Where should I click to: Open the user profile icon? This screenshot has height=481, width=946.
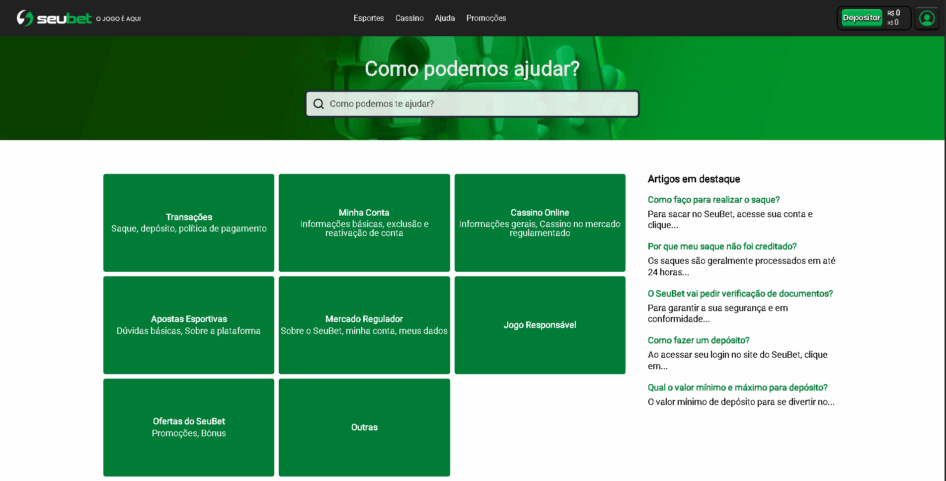926,18
